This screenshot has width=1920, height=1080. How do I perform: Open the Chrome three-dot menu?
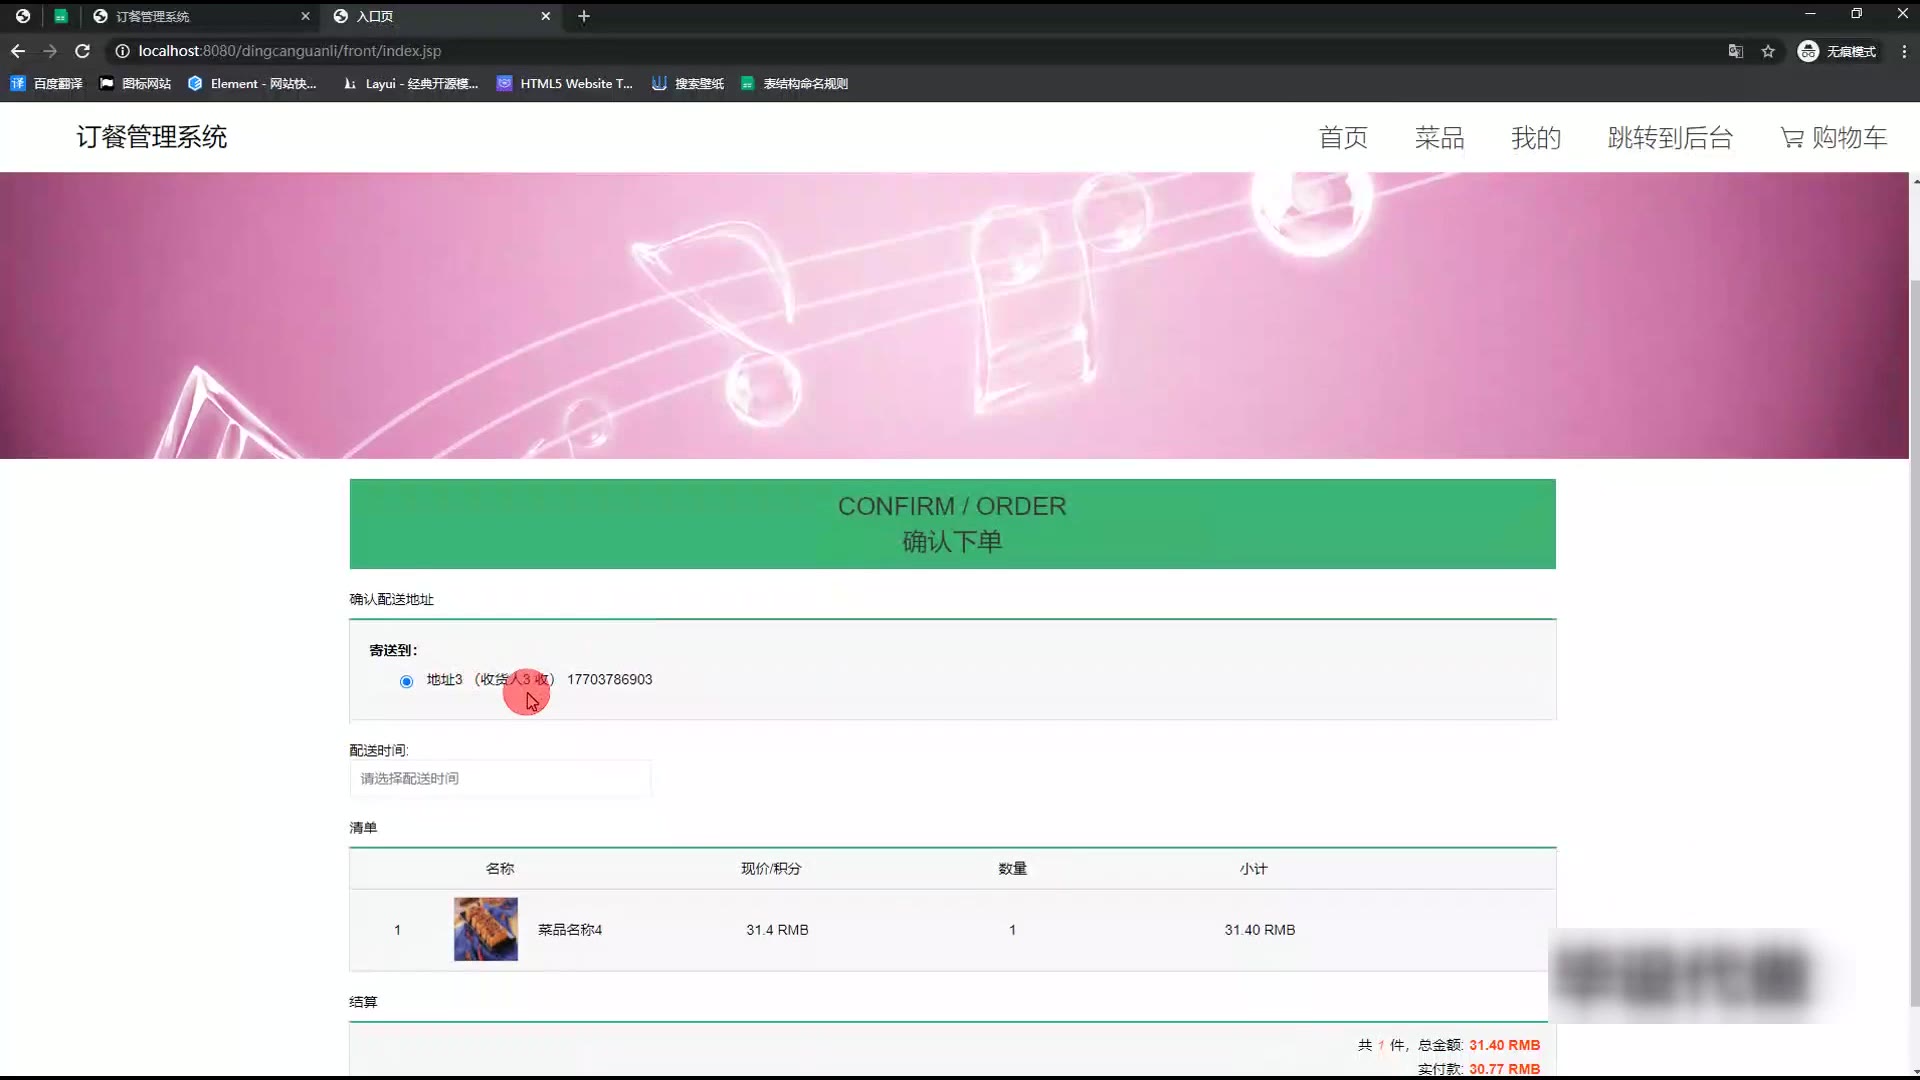coord(1904,51)
